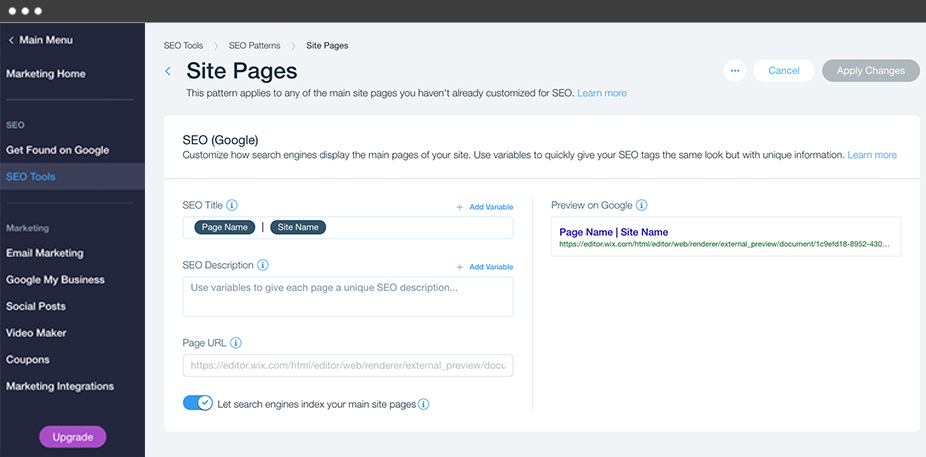
Task: Toggle search engines index main site pages
Action: 197,403
